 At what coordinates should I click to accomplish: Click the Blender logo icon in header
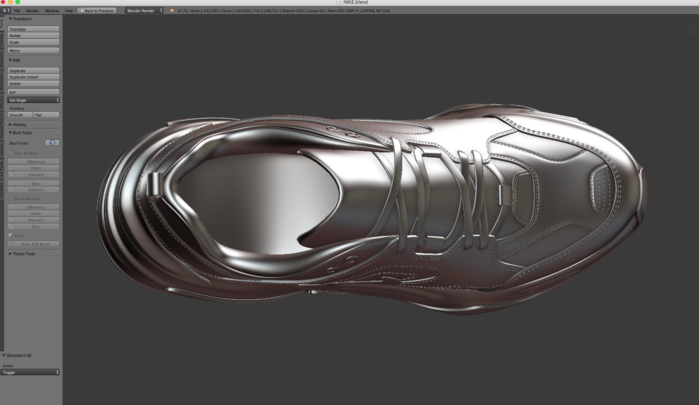pyautogui.click(x=169, y=10)
